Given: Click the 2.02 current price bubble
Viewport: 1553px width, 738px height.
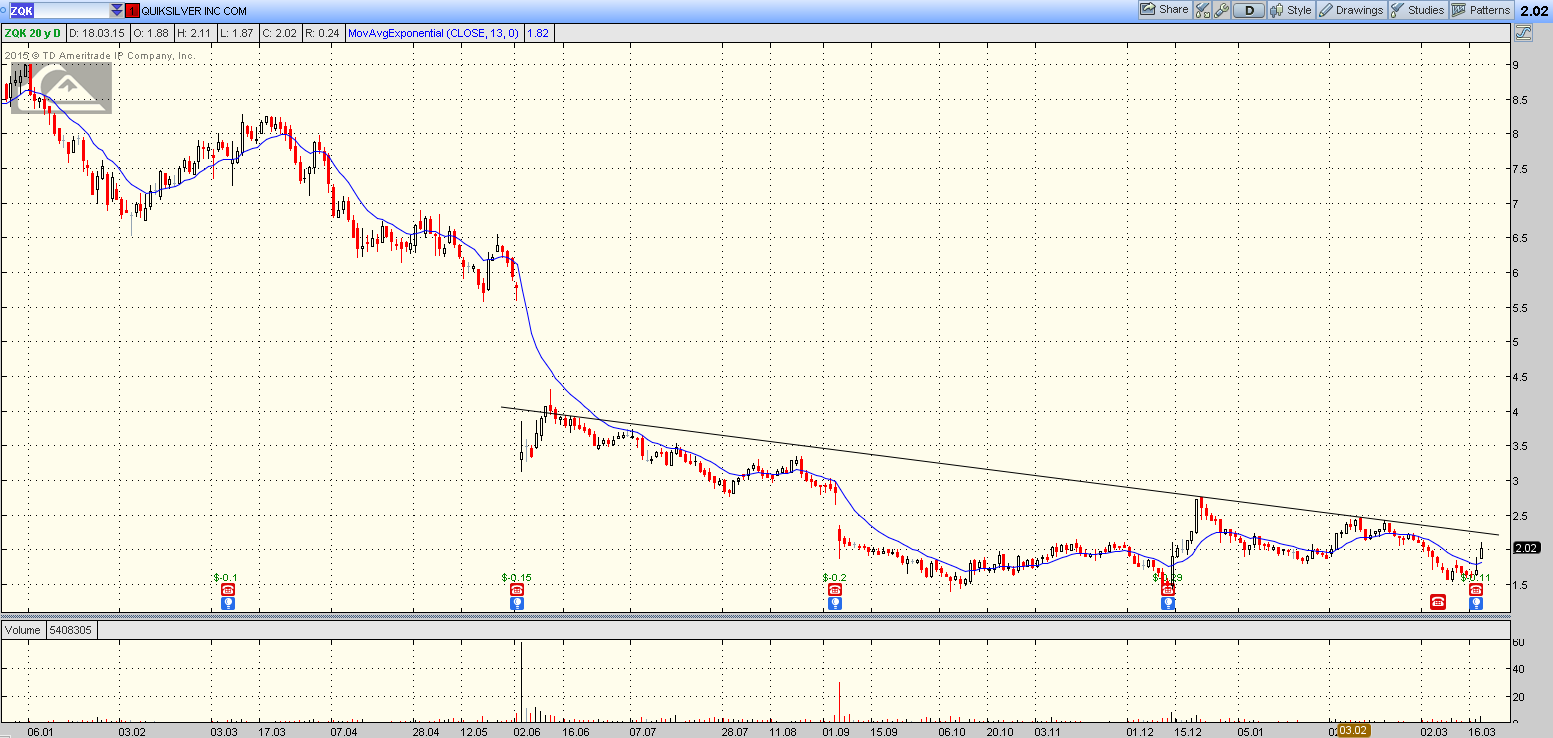Looking at the screenshot, I should point(1526,548).
